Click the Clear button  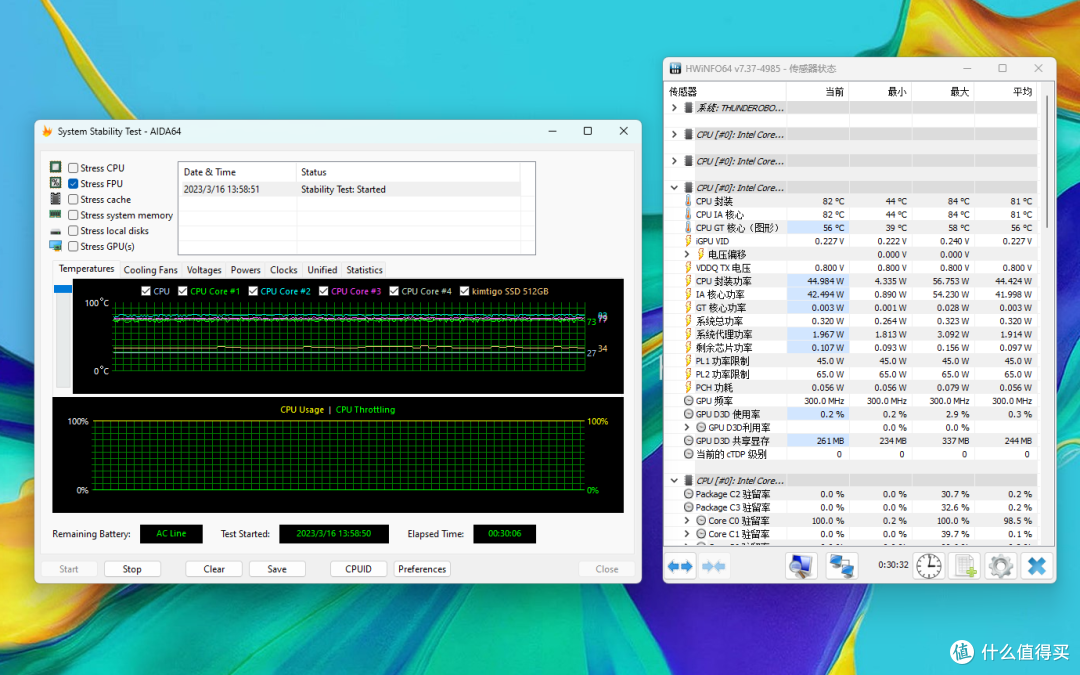click(214, 569)
